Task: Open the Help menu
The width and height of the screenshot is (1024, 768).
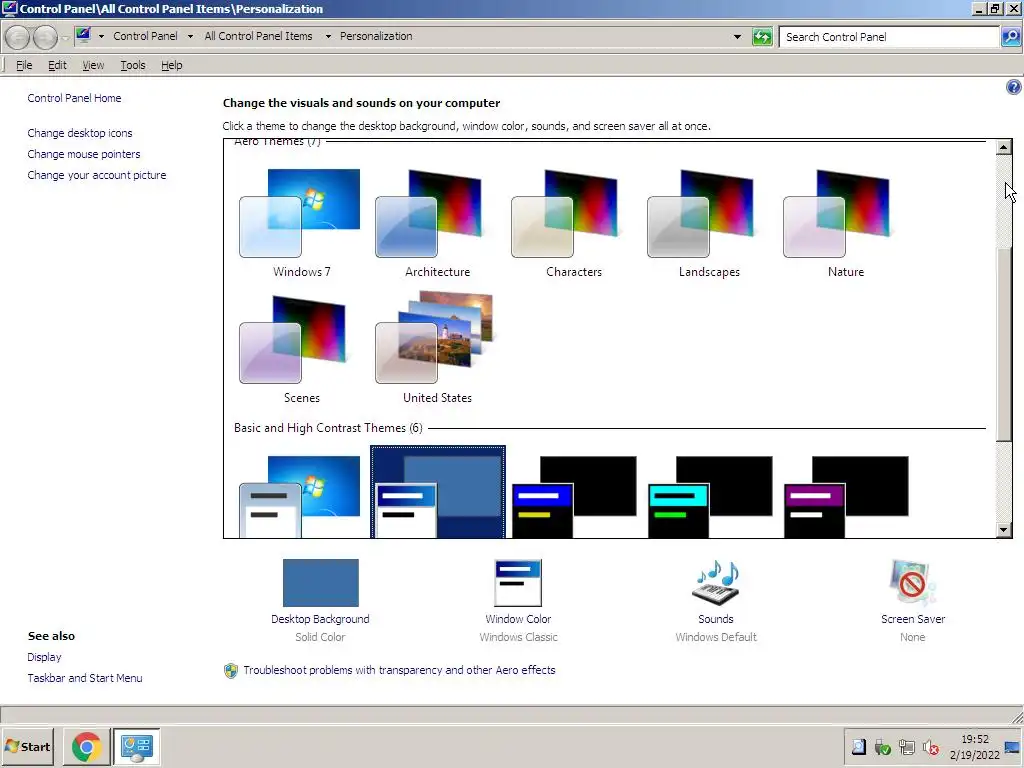Action: pos(172,65)
